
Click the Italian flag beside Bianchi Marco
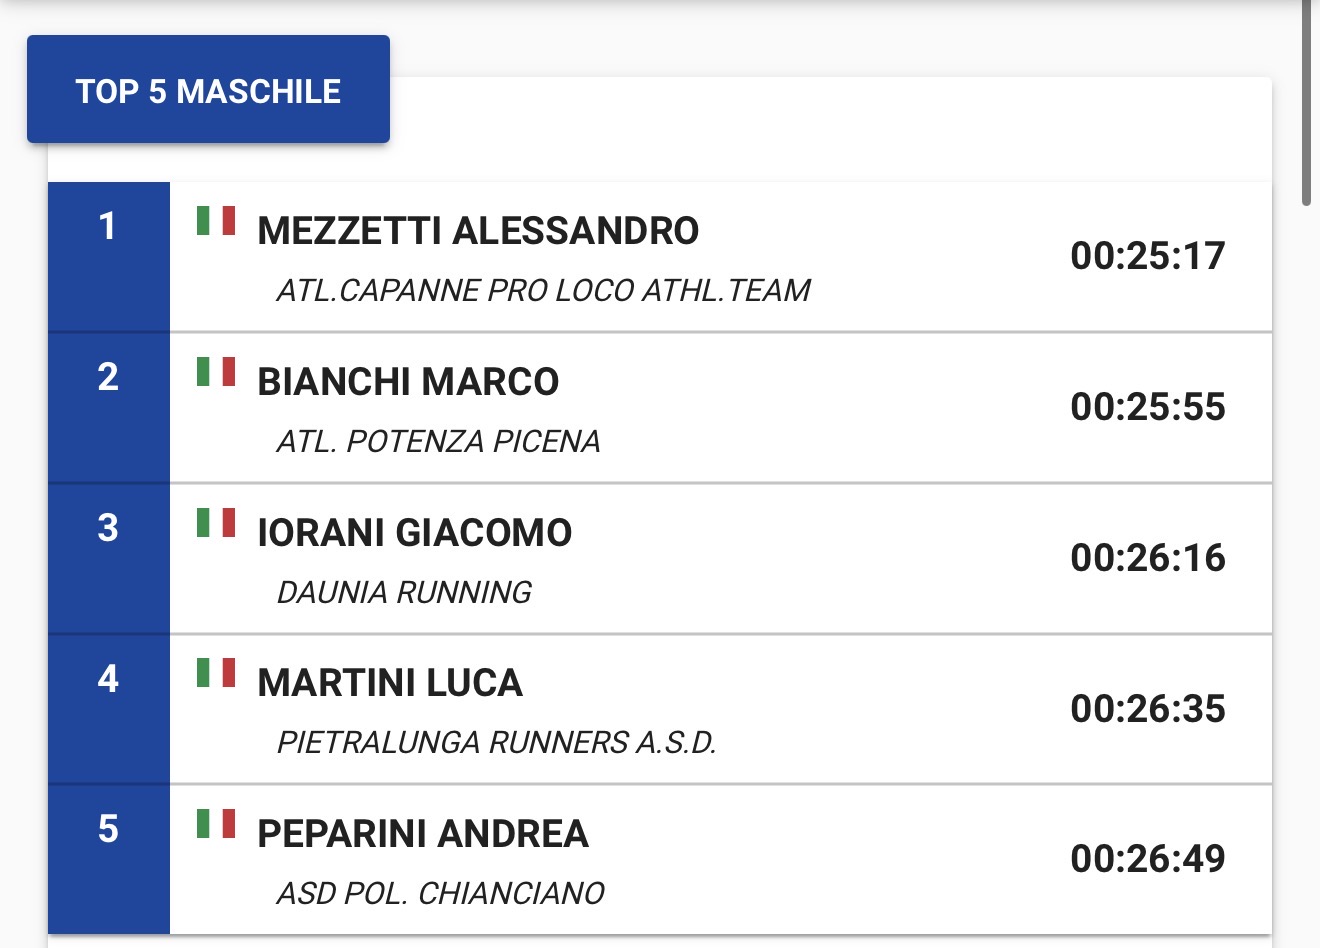coord(216,371)
